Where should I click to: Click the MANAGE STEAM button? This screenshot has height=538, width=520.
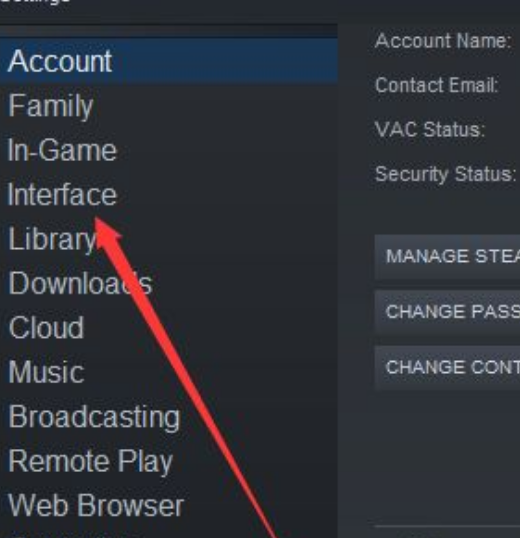(447, 257)
